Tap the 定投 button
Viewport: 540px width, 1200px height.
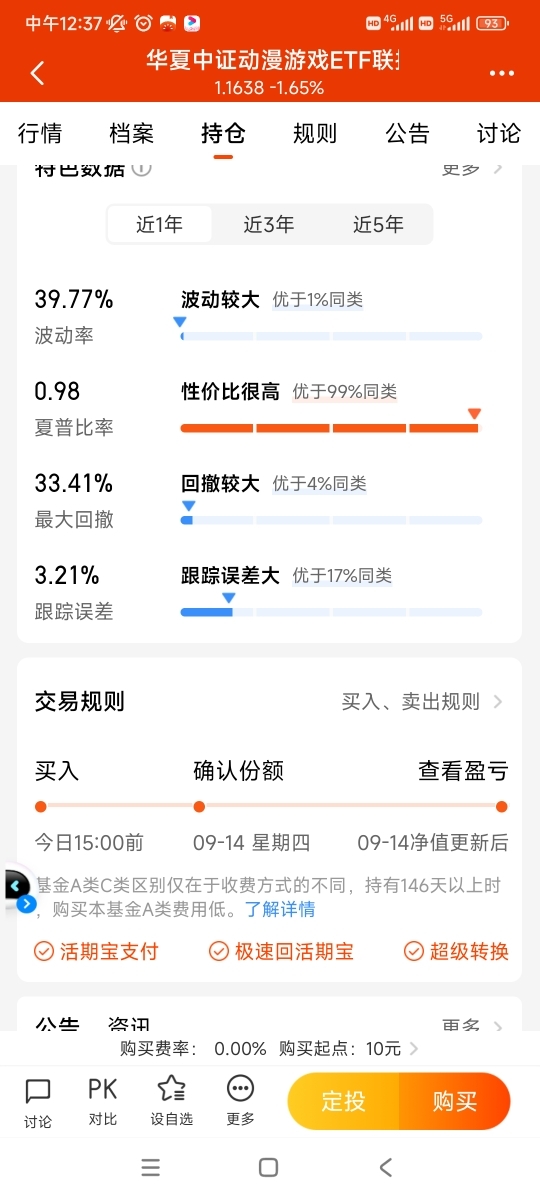[343, 1102]
